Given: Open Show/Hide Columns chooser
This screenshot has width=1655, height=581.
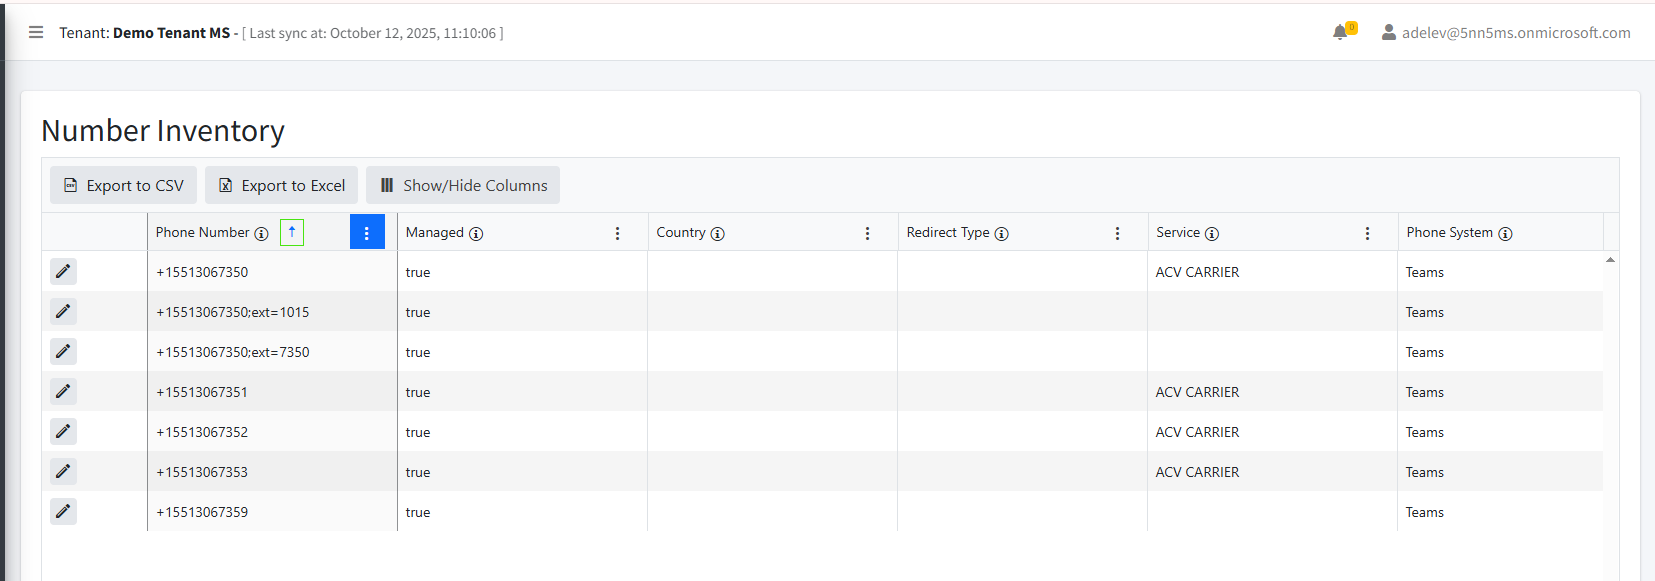Looking at the screenshot, I should tap(463, 185).
